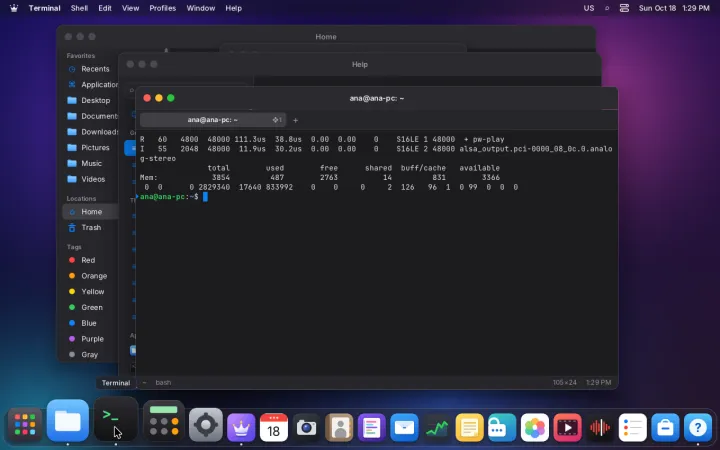Image resolution: width=720 pixels, height=450 pixels.
Task: Open the Mail app from the dock
Action: pos(405,428)
